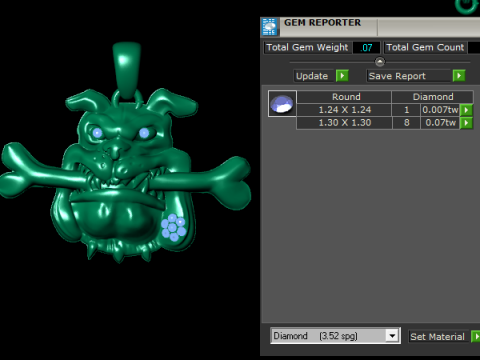Screen dimensions: 480x360
Task: Click the Total Gem Weight label
Action: (307, 48)
